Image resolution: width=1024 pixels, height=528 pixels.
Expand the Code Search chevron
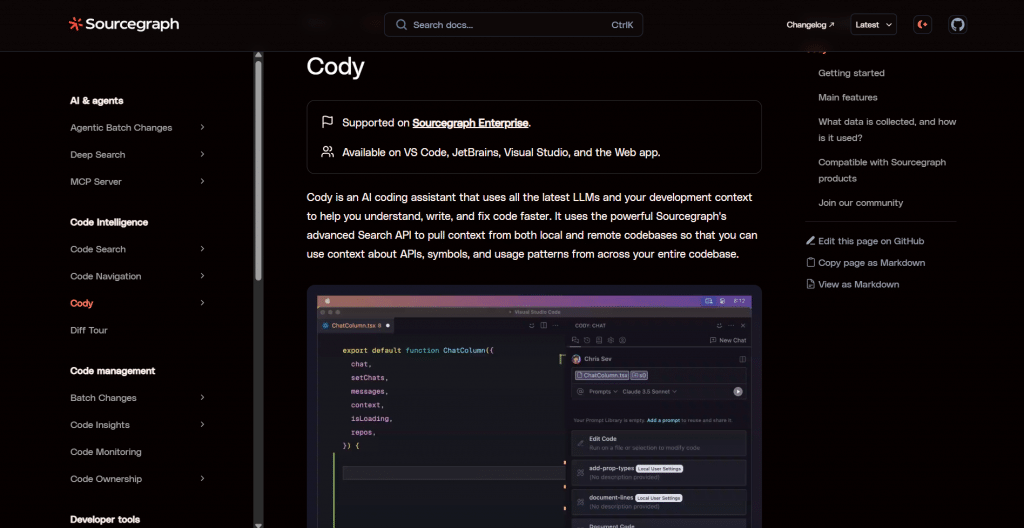[x=202, y=249]
